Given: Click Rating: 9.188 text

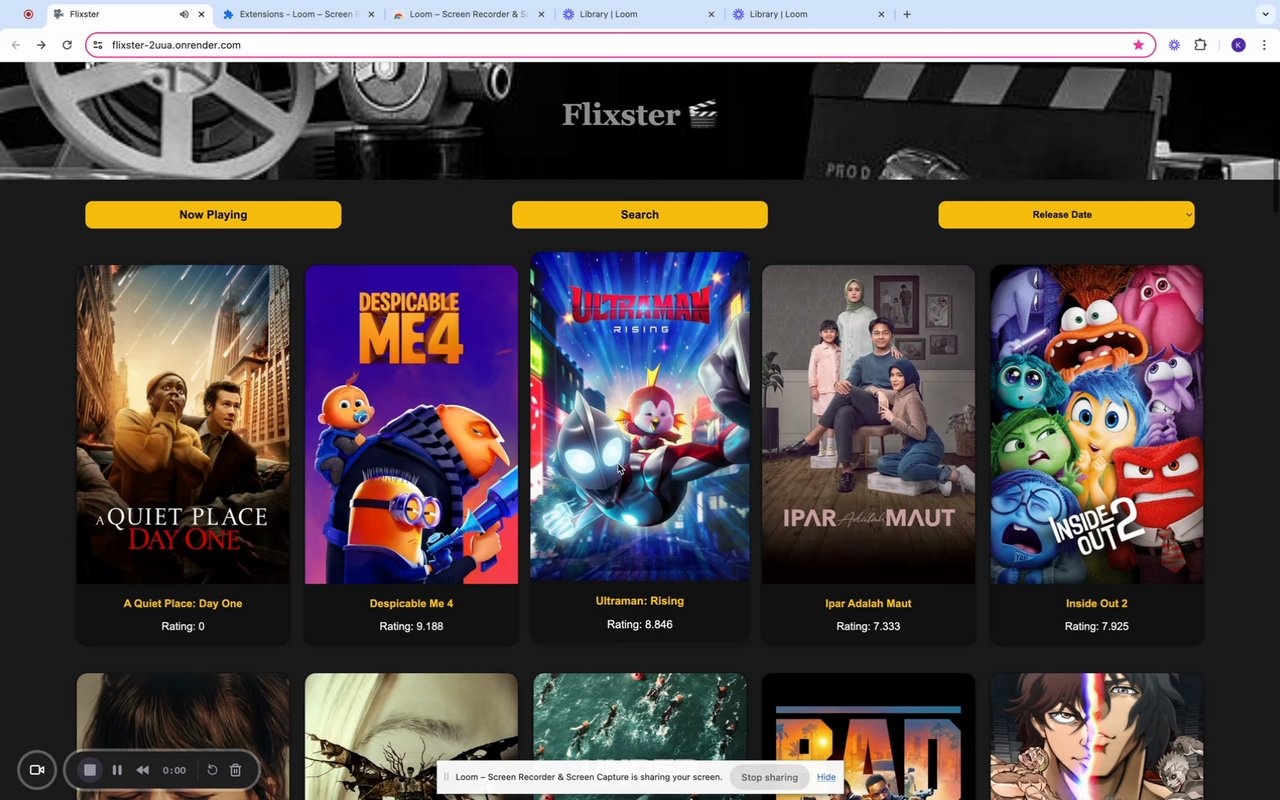Looking at the screenshot, I should pos(411,627).
